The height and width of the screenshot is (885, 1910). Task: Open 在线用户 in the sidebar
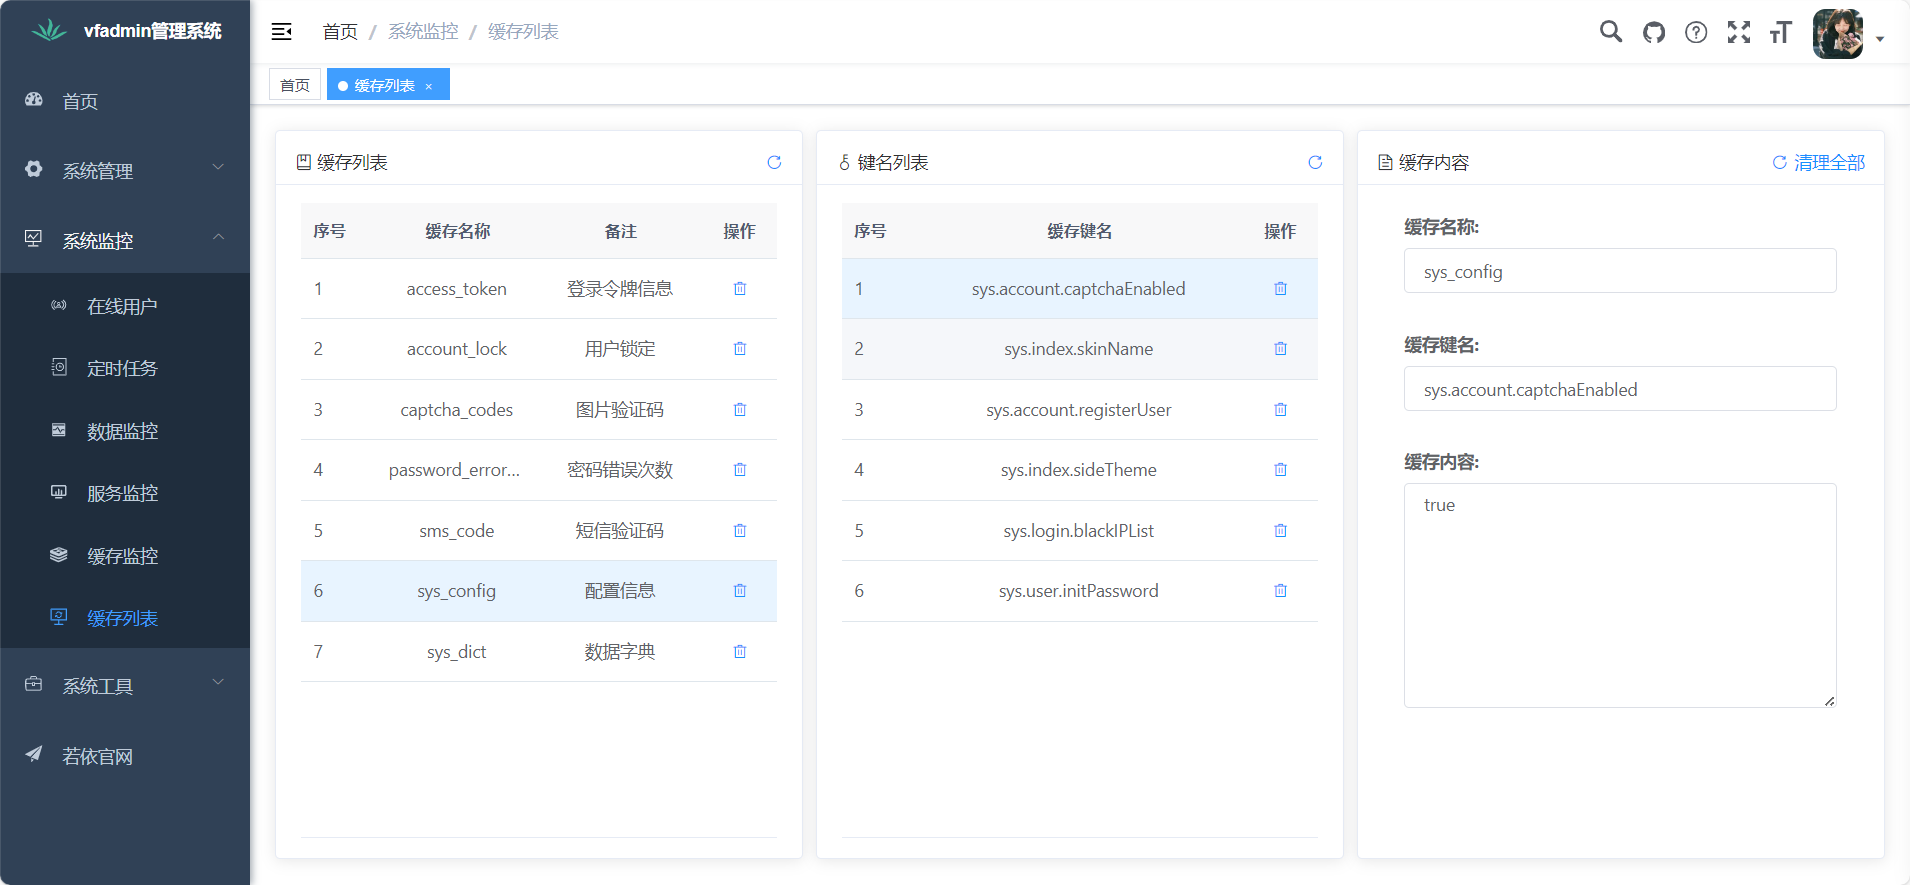pyautogui.click(x=122, y=306)
